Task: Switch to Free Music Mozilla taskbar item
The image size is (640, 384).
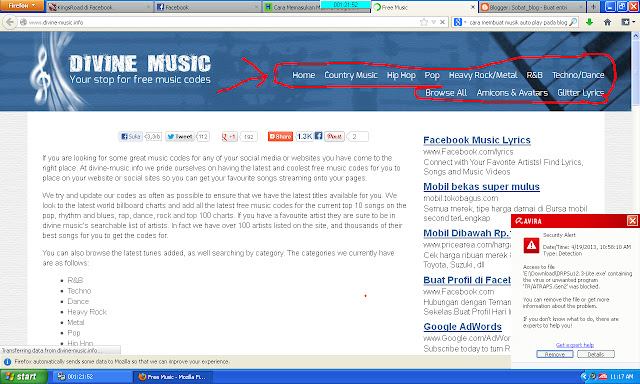Action: [173, 377]
